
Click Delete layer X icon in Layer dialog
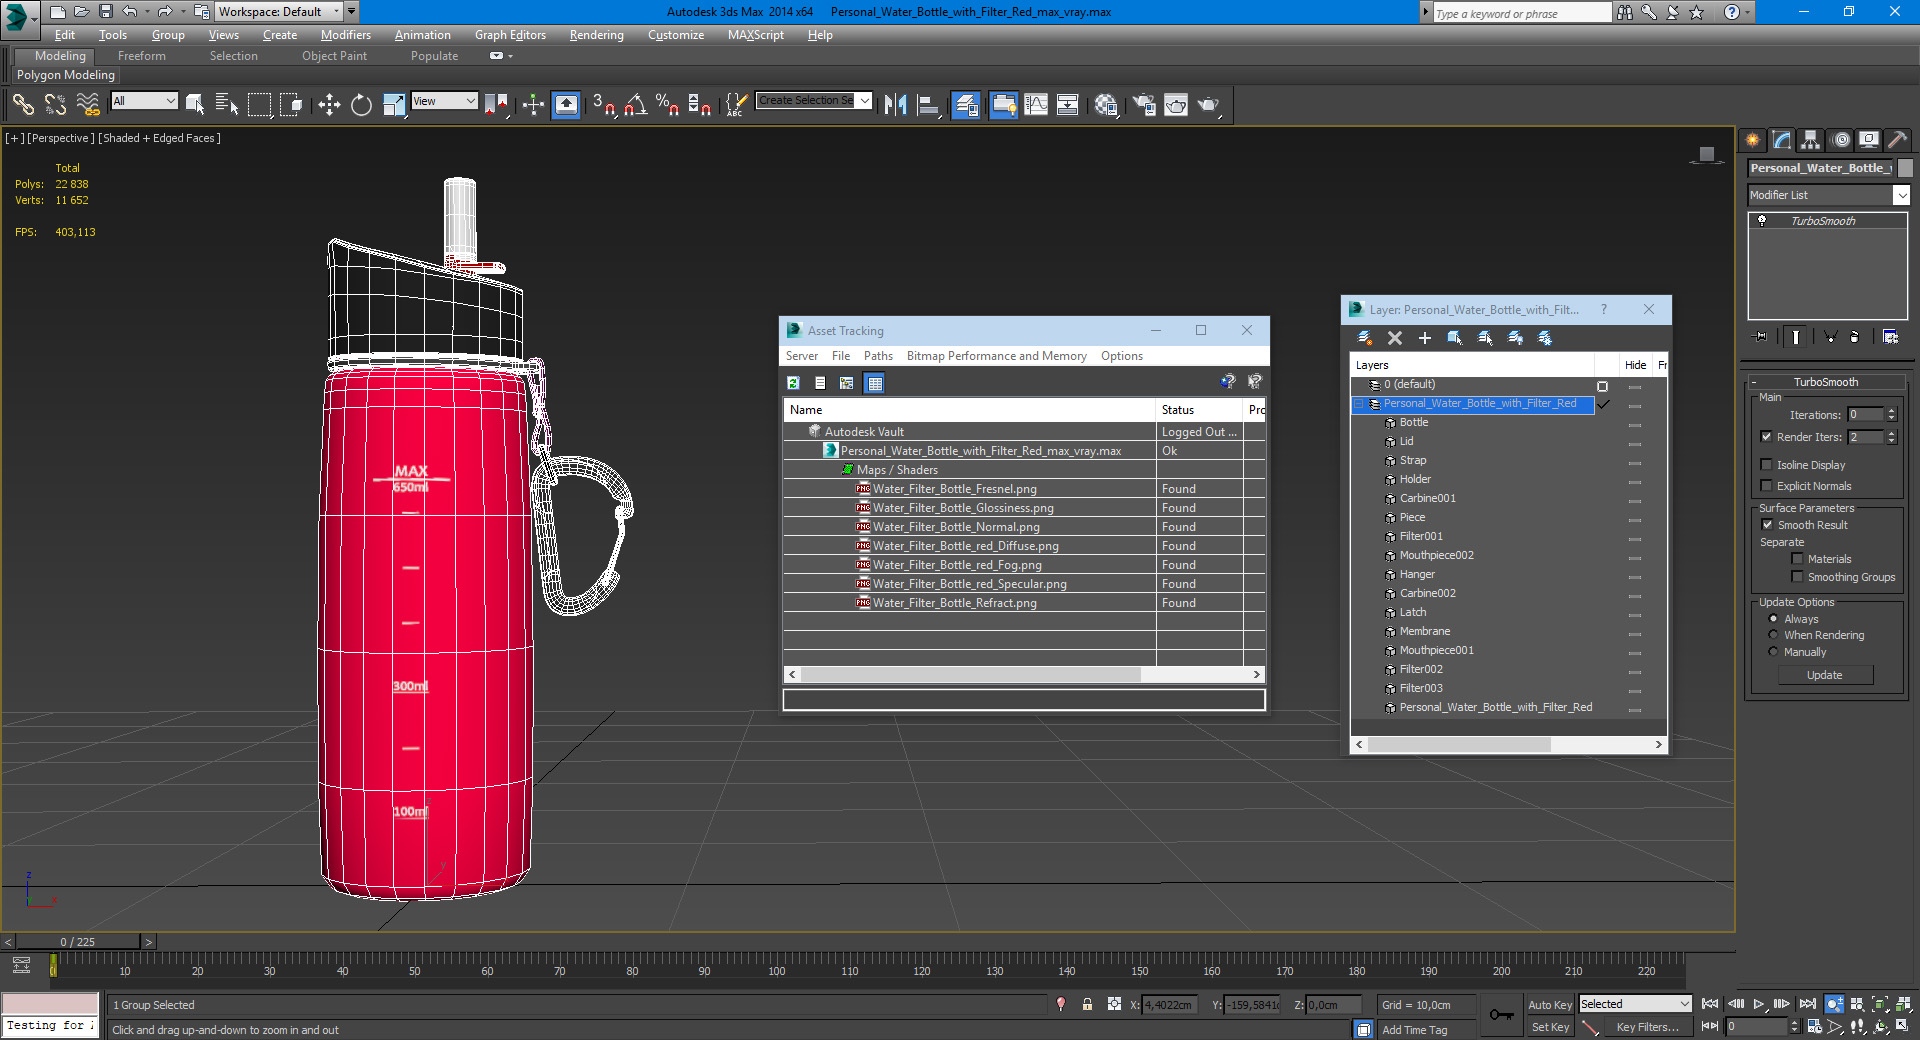click(1395, 338)
